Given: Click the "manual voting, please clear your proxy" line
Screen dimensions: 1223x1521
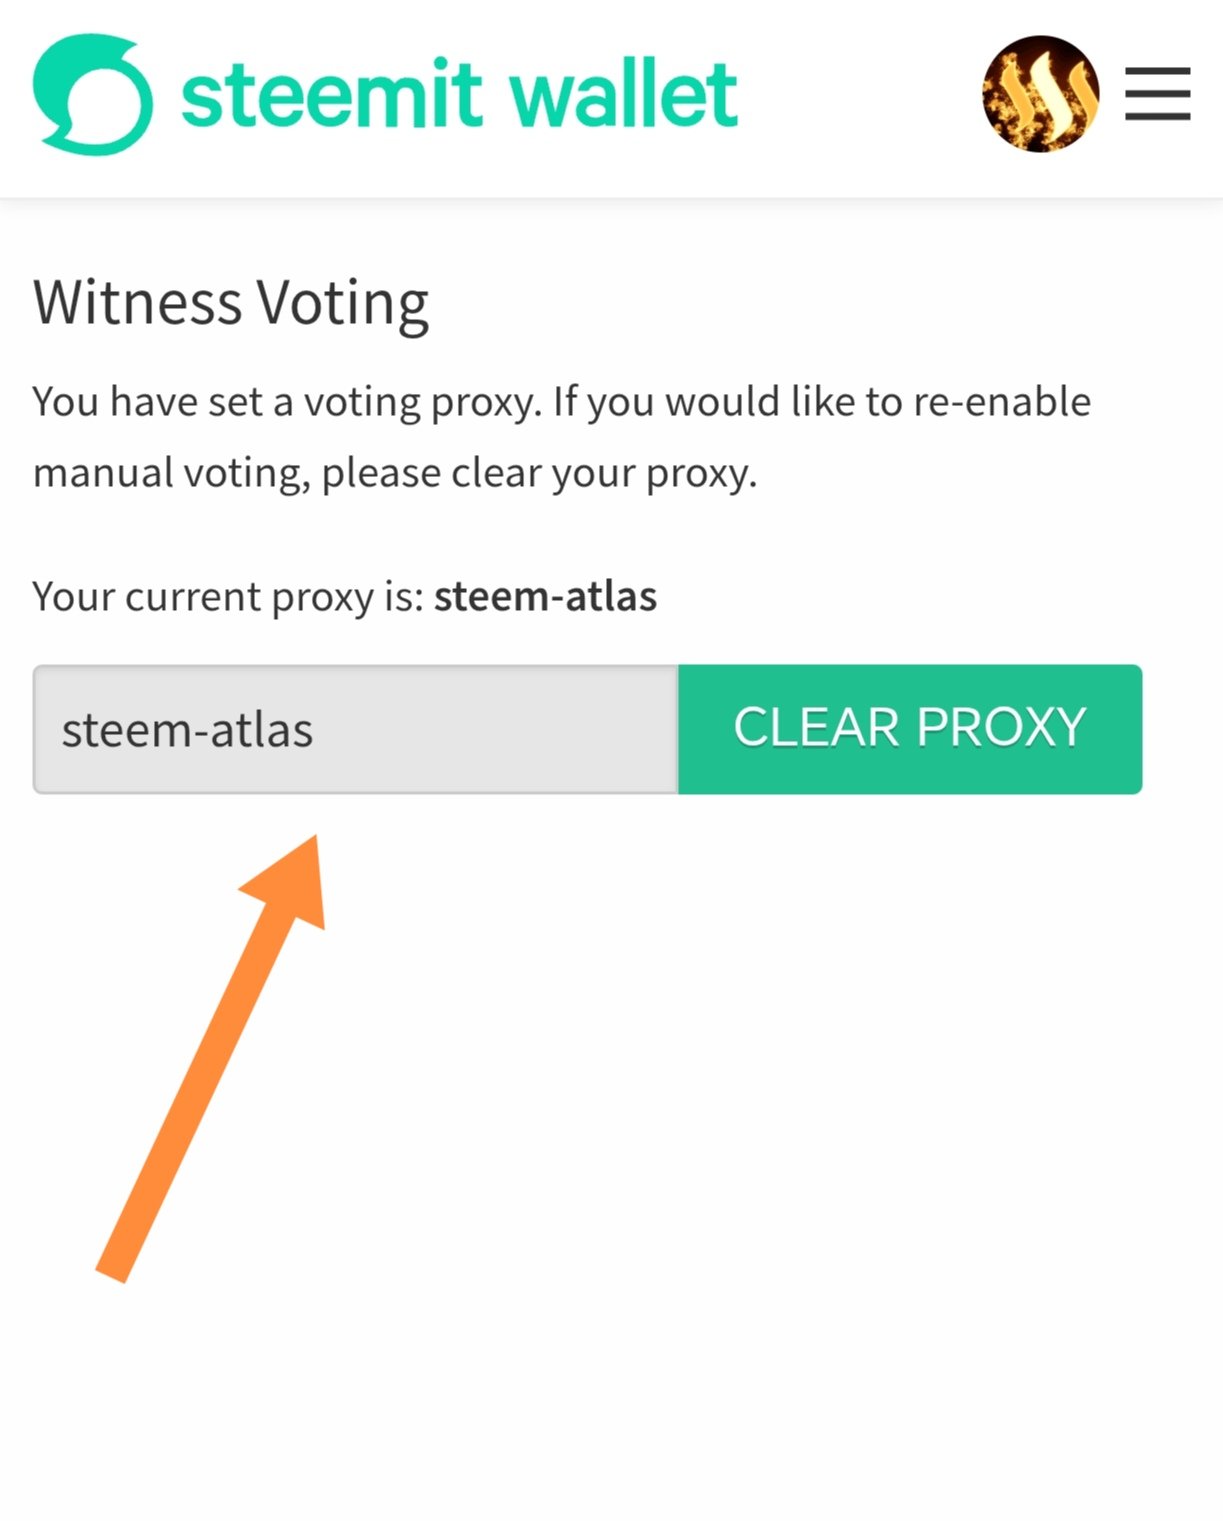Looking at the screenshot, I should [x=395, y=473].
